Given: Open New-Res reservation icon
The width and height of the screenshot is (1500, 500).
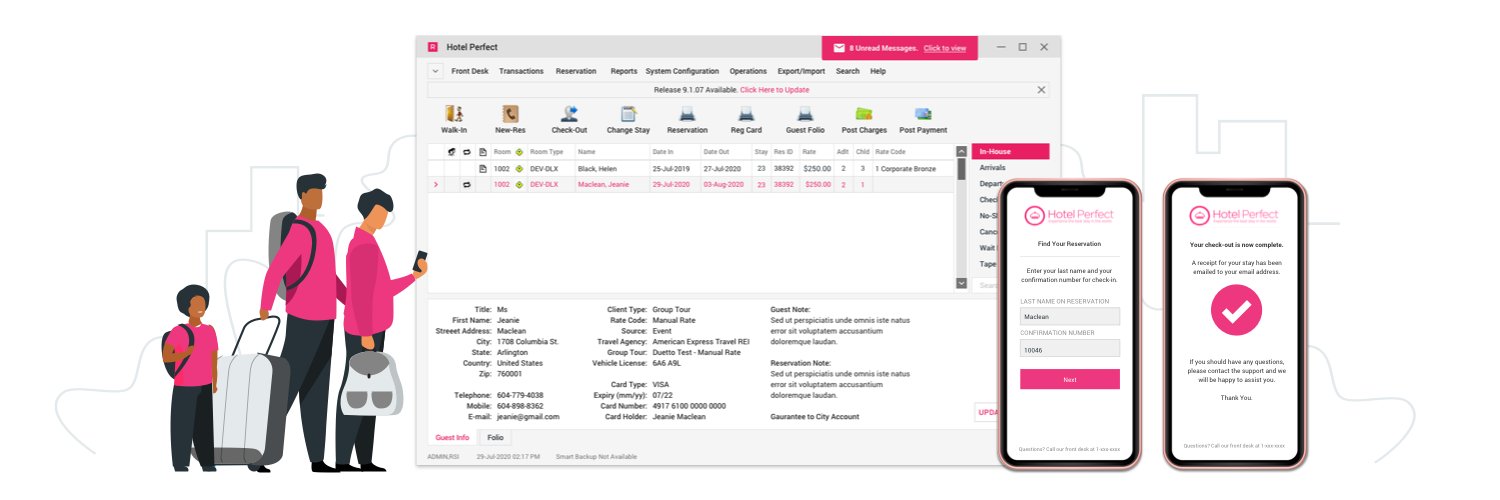Looking at the screenshot, I should click(510, 115).
